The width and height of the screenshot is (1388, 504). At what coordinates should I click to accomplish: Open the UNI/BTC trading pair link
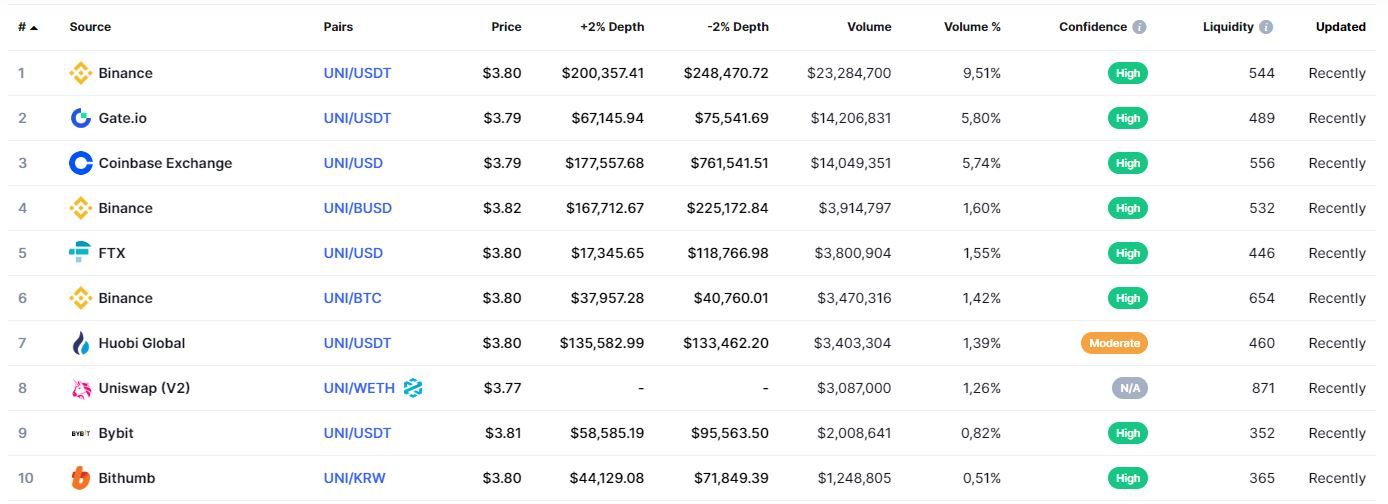tap(352, 298)
